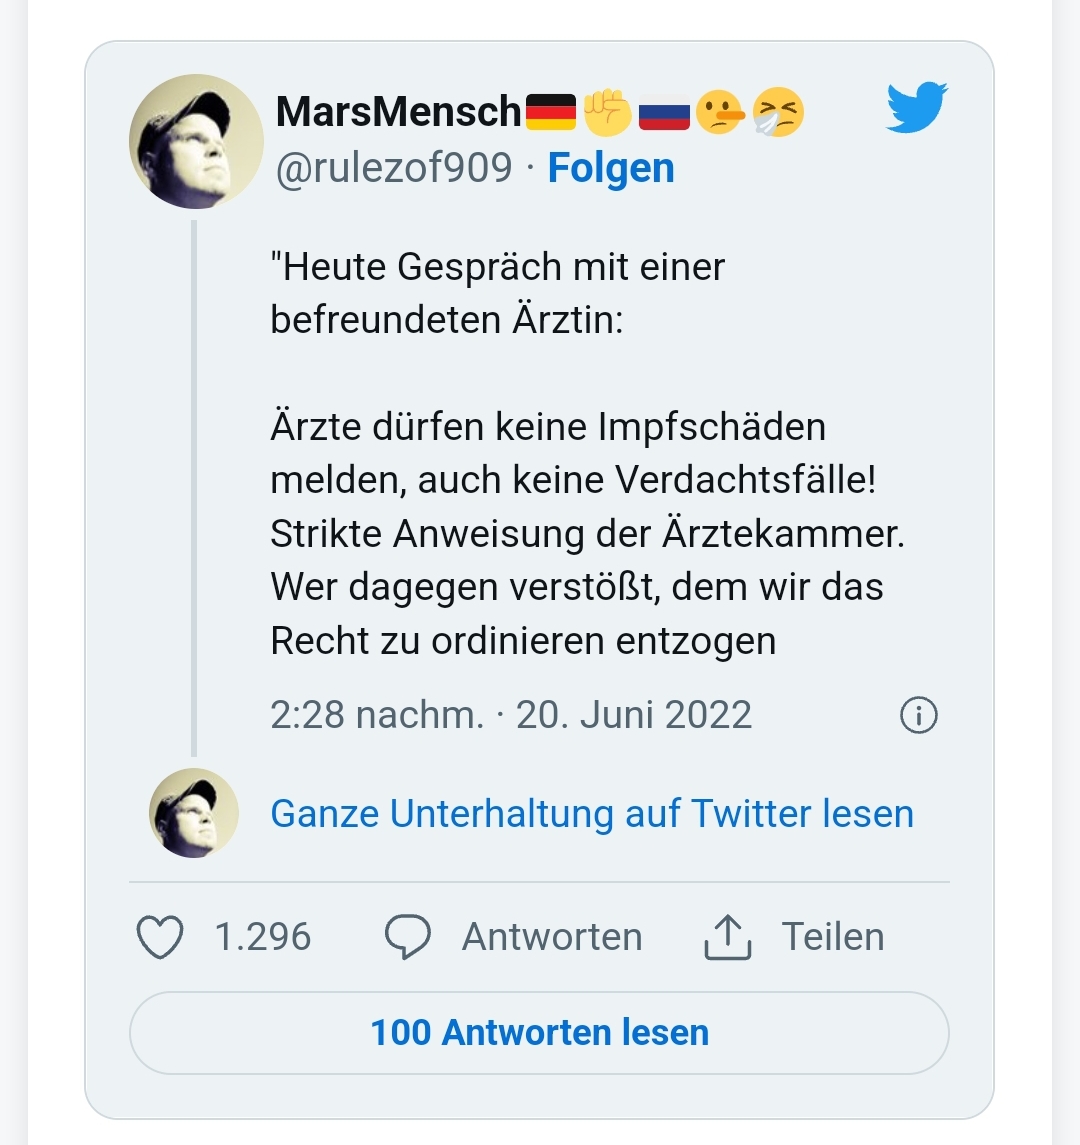Click the Teilen share label
Screen dimensions: 1080x1145
(833, 937)
